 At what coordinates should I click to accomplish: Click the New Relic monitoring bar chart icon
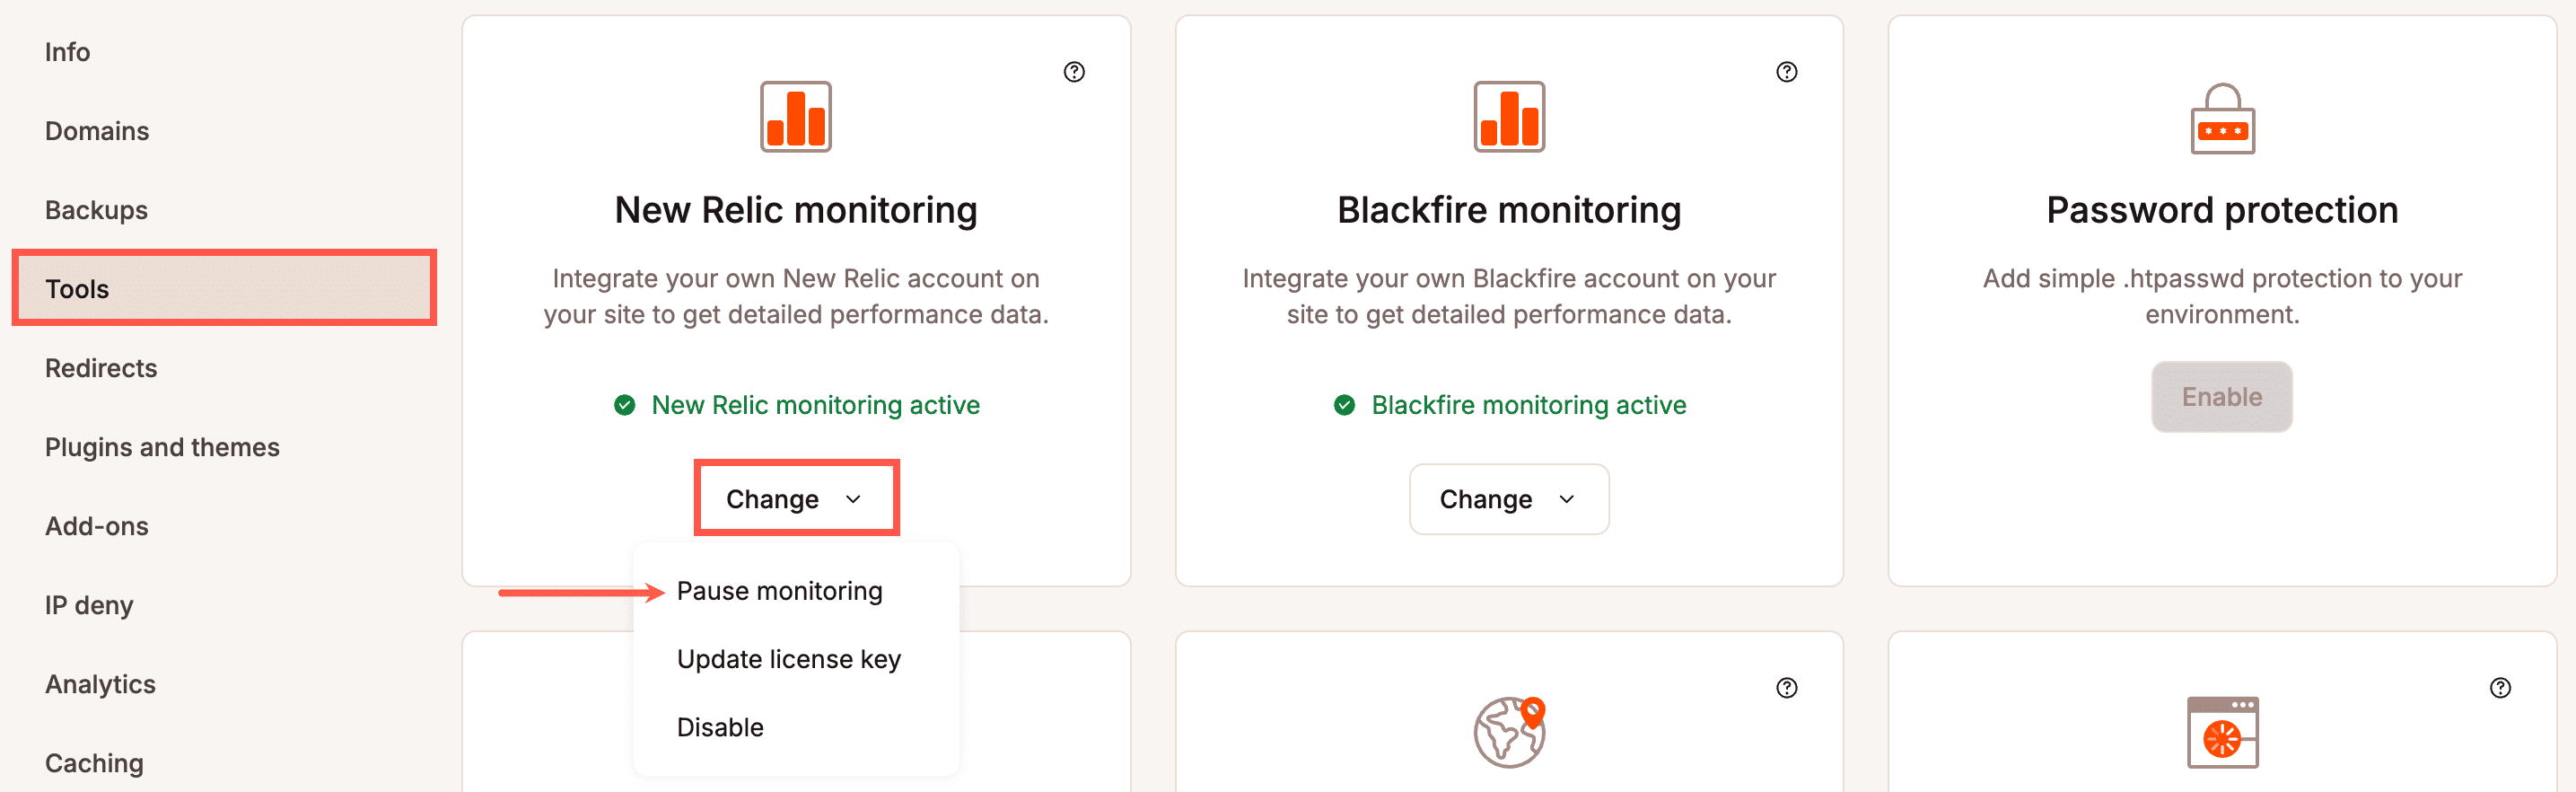pyautogui.click(x=795, y=118)
